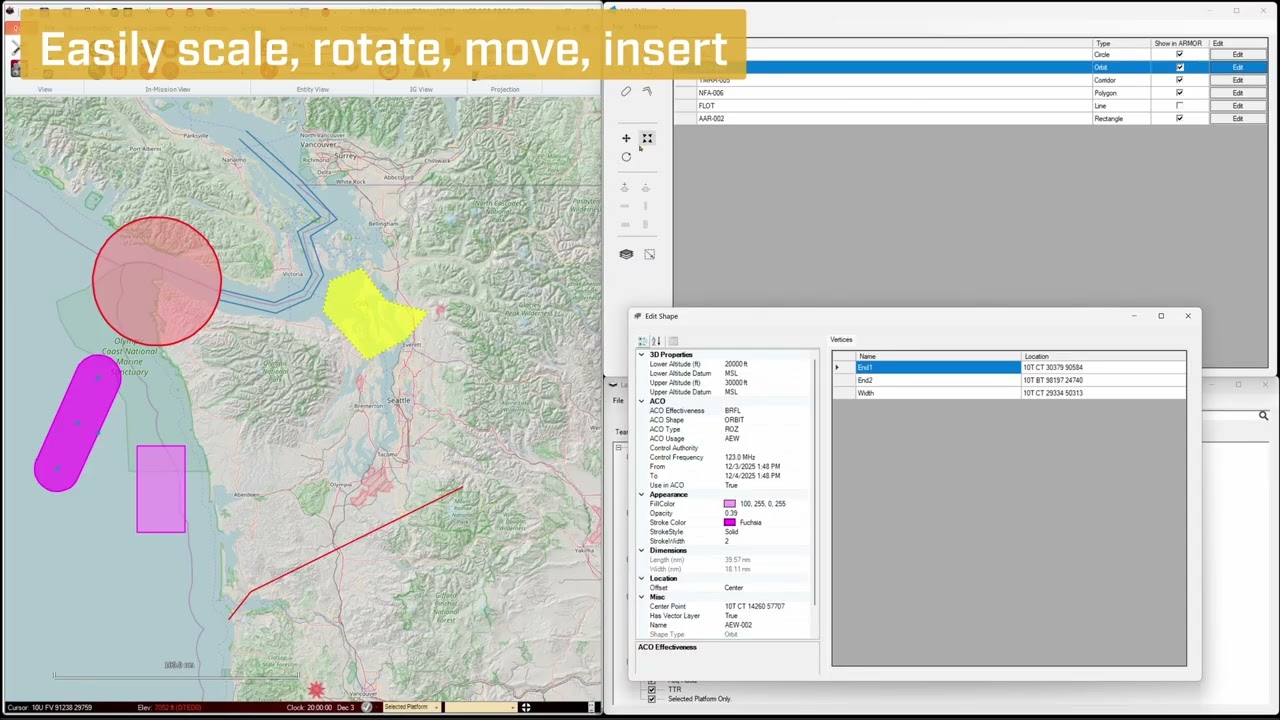
Task: Click the search magnifier icon in background window
Action: pos(1263,415)
